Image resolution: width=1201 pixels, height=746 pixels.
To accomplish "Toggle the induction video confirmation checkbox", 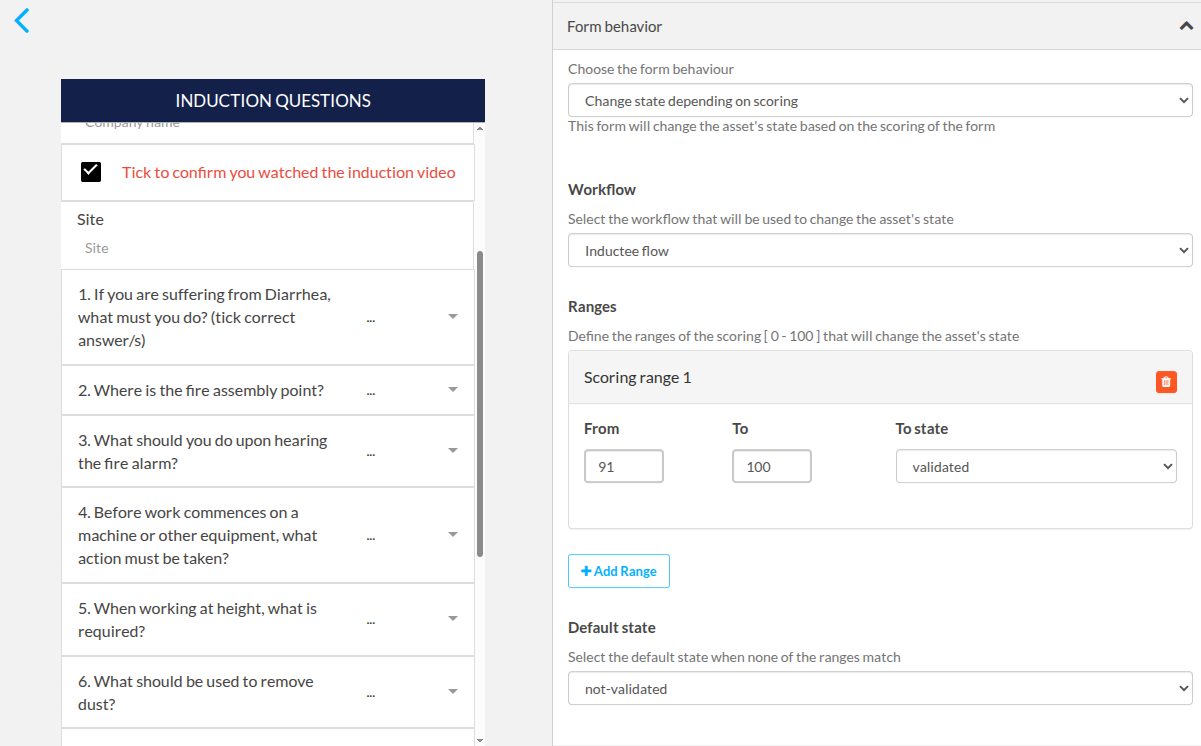I will click(91, 172).
